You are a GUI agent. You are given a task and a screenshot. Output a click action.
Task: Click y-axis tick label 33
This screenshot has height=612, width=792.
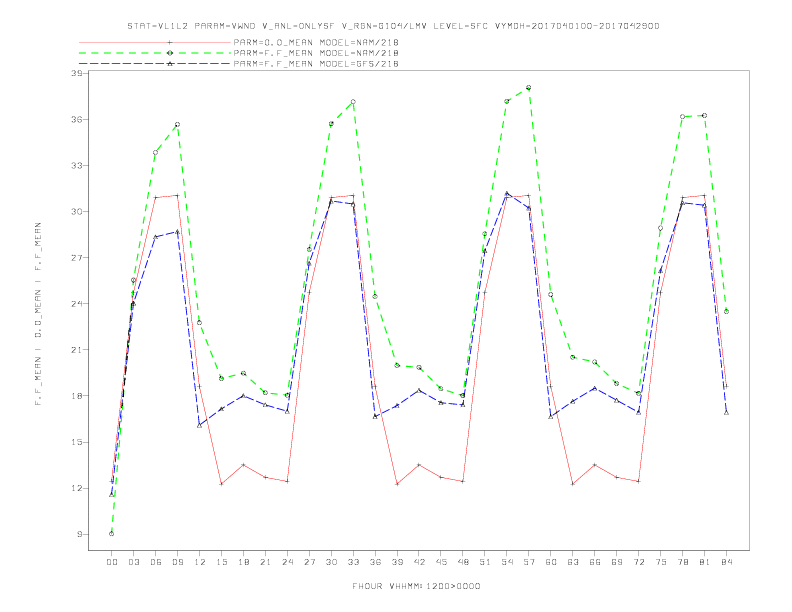(77, 165)
